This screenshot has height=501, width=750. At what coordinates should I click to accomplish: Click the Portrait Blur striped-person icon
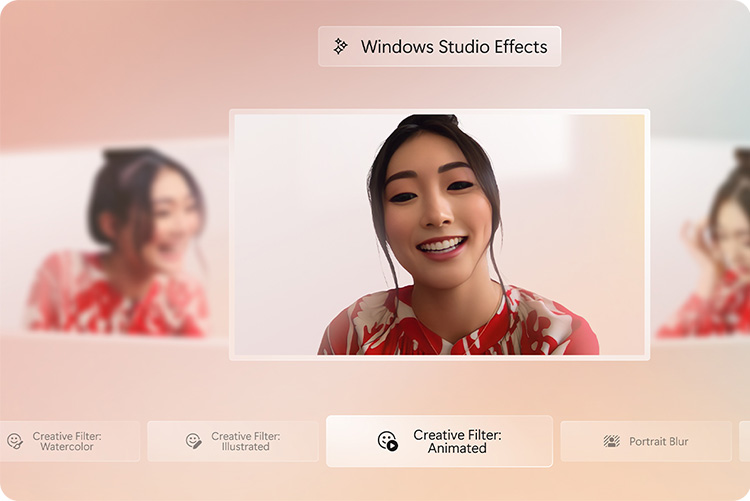click(612, 441)
